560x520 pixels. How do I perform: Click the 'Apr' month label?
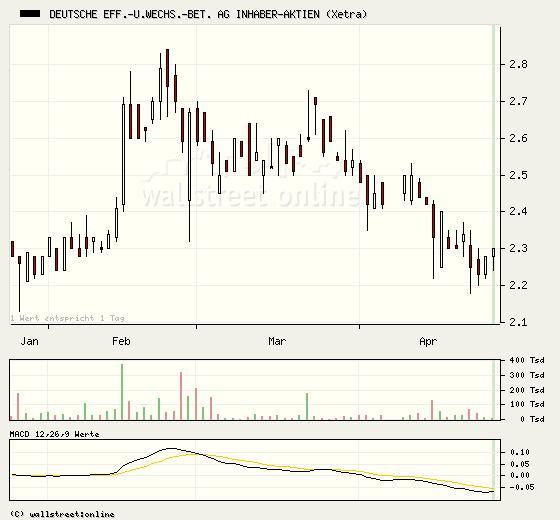point(428,342)
